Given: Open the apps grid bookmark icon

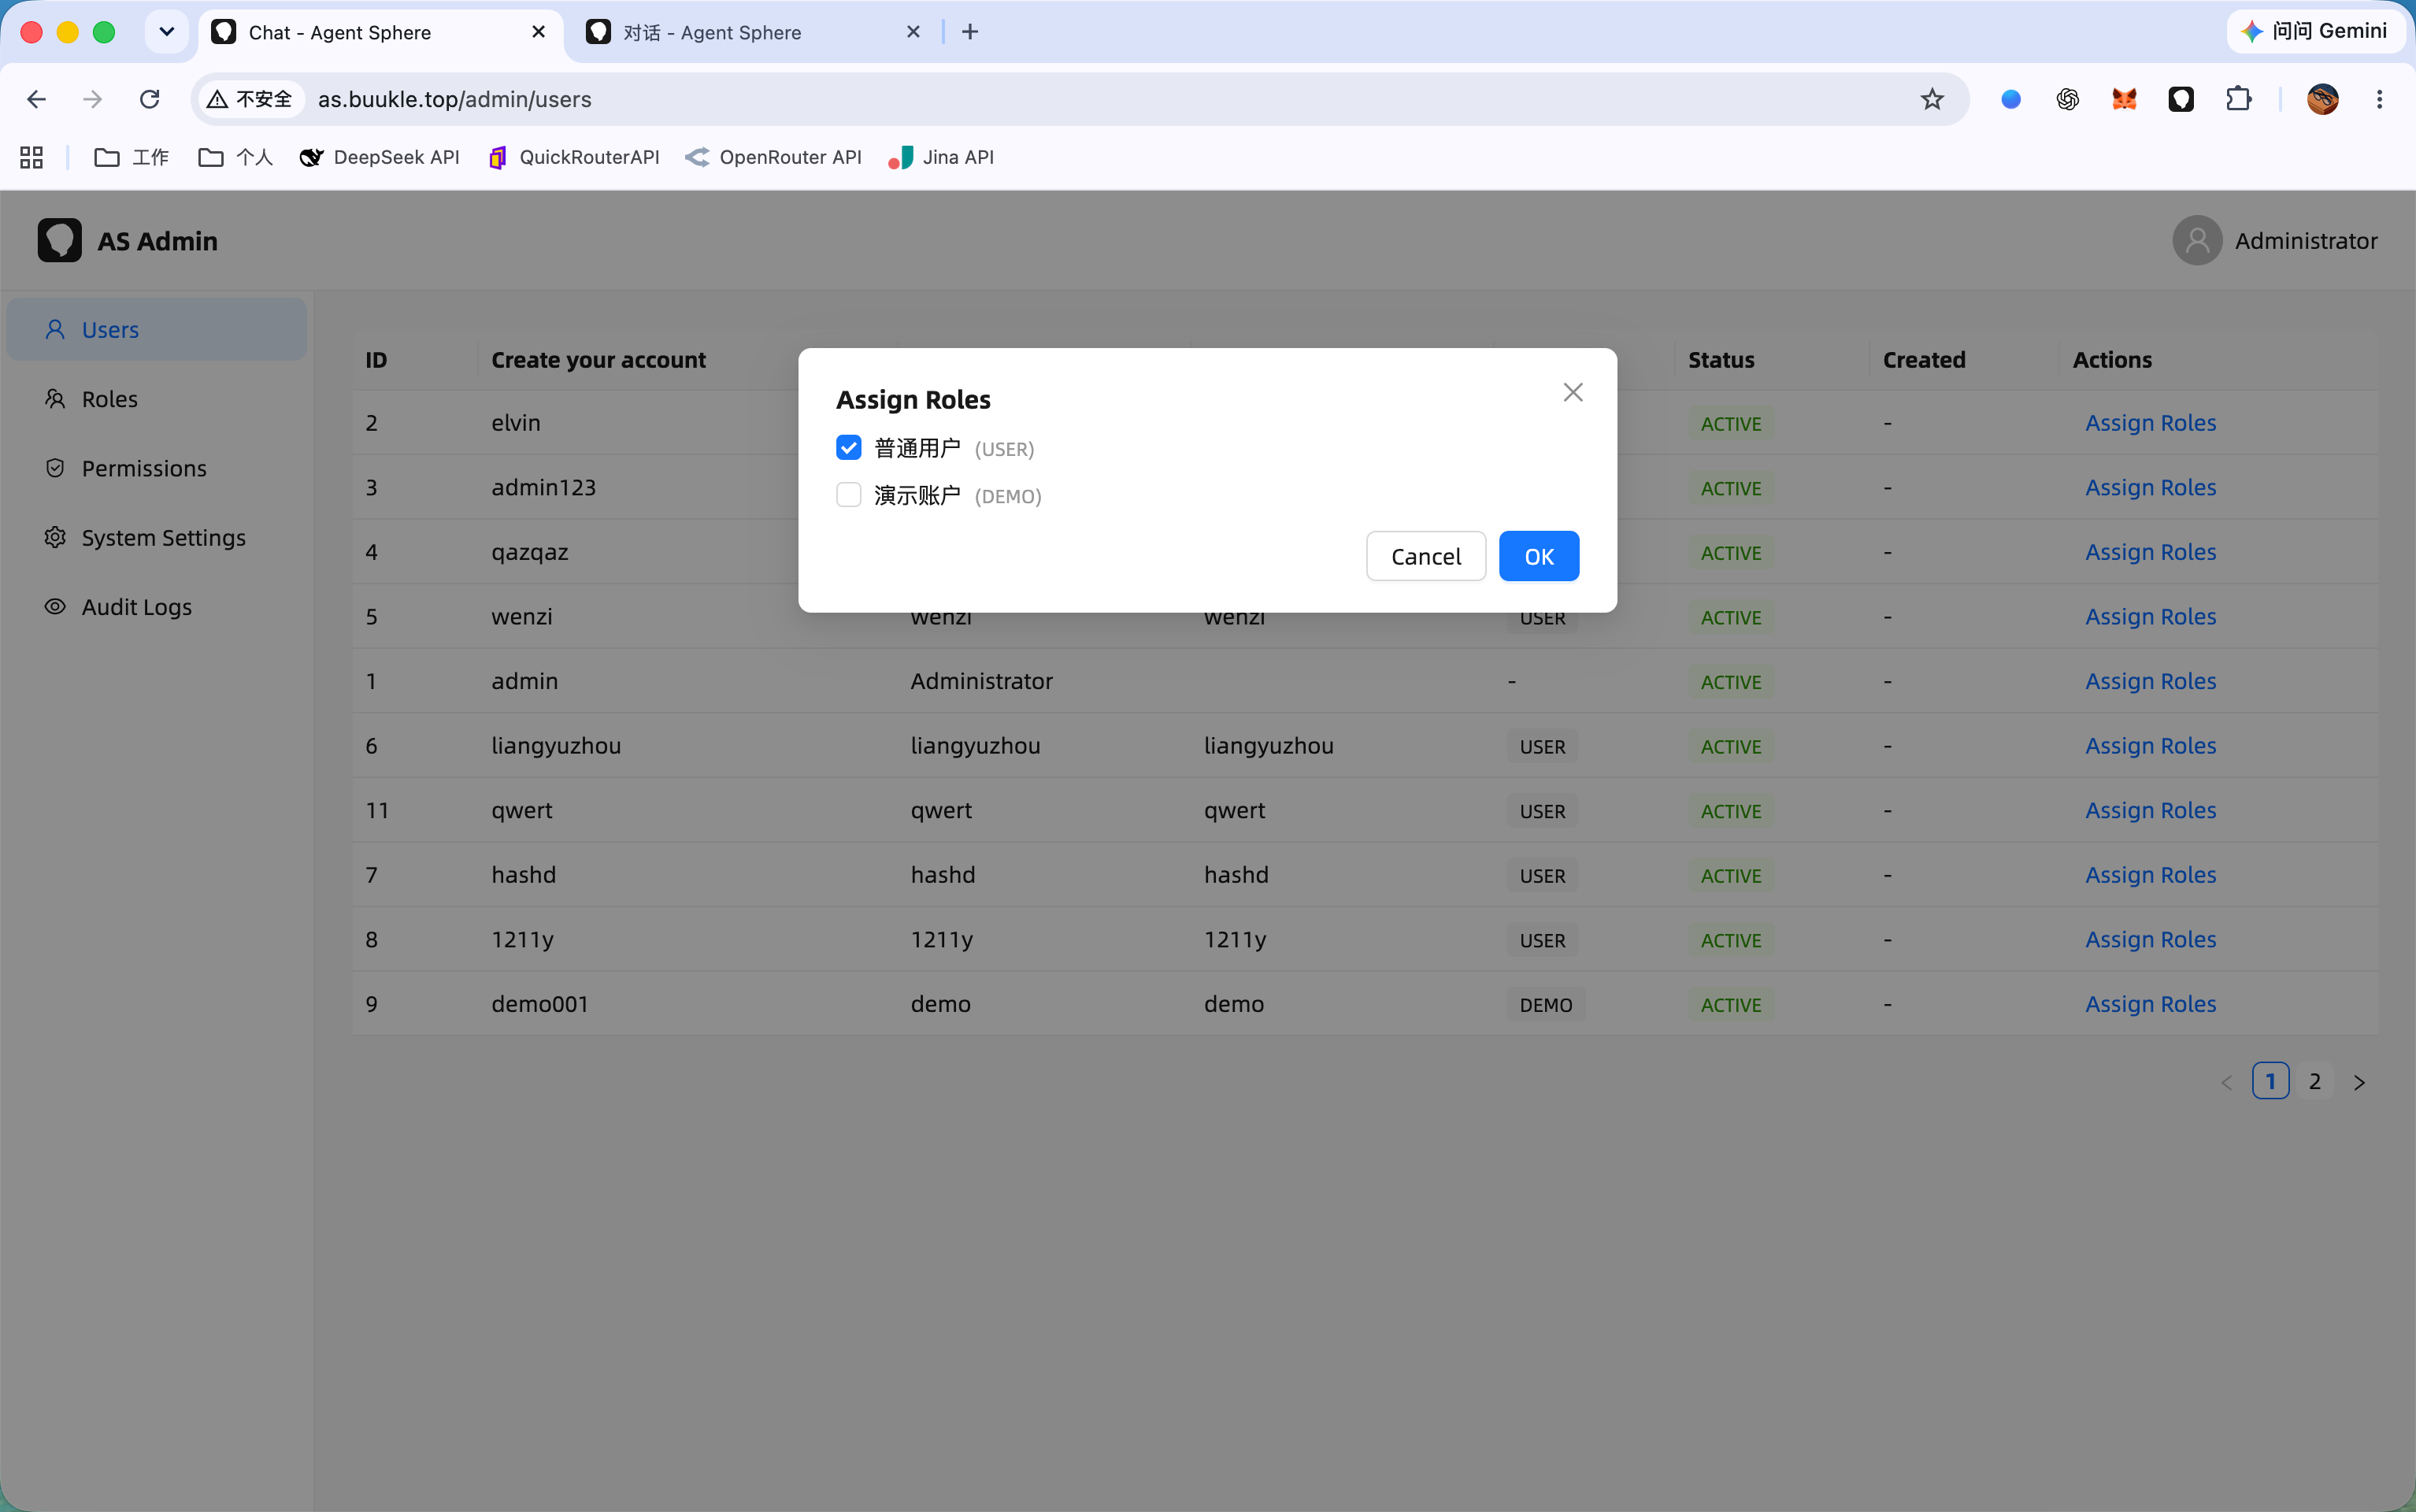Looking at the screenshot, I should click(x=31, y=157).
